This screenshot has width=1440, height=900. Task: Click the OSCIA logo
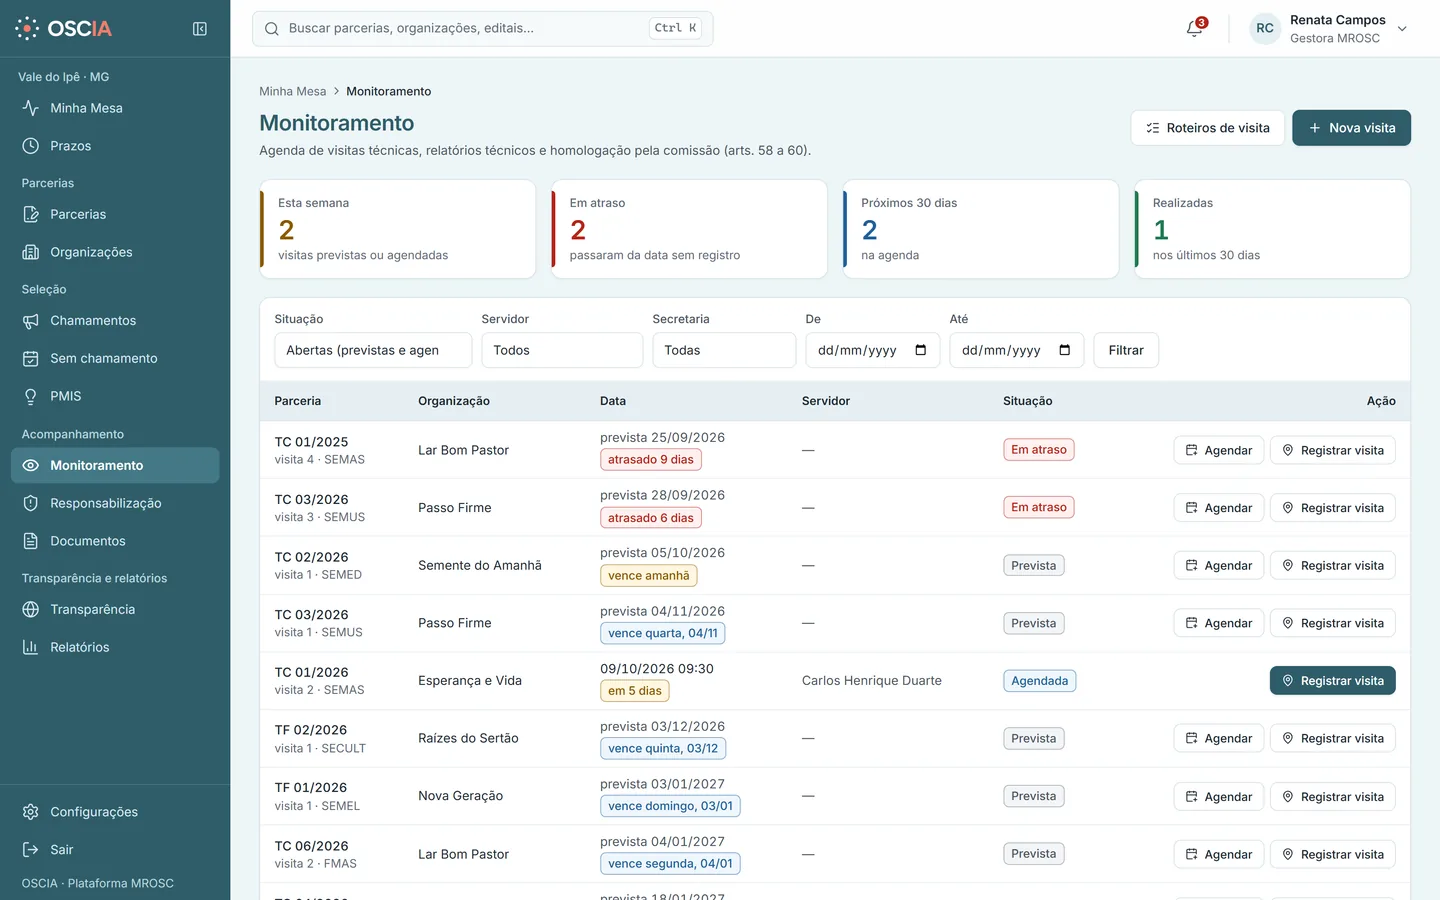[64, 29]
